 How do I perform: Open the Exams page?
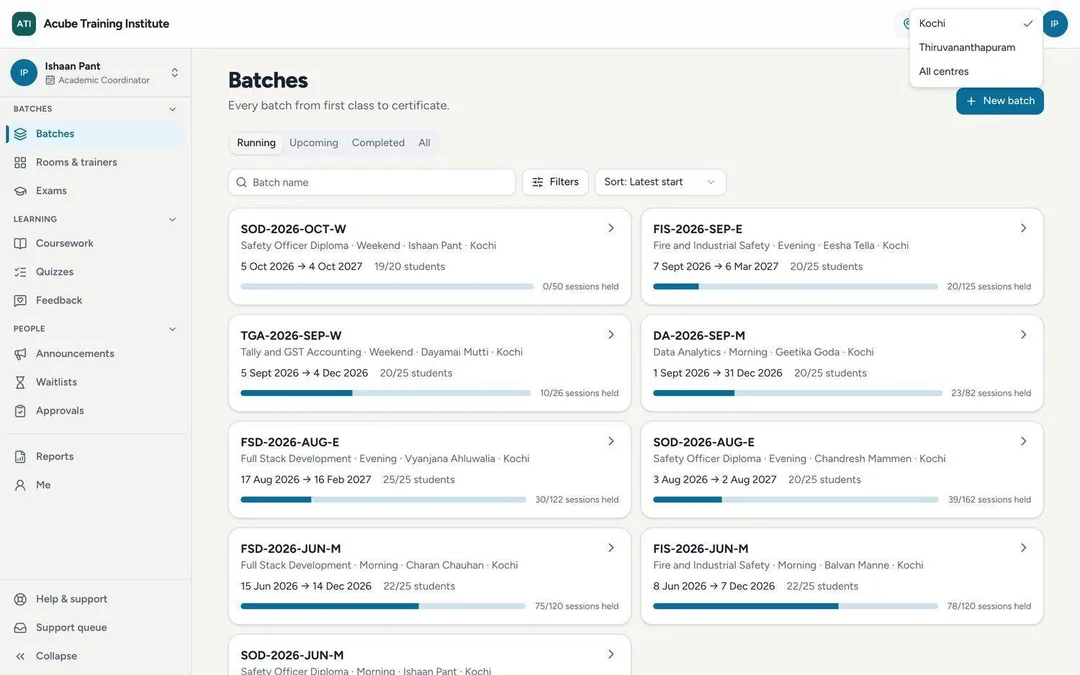(x=95, y=191)
